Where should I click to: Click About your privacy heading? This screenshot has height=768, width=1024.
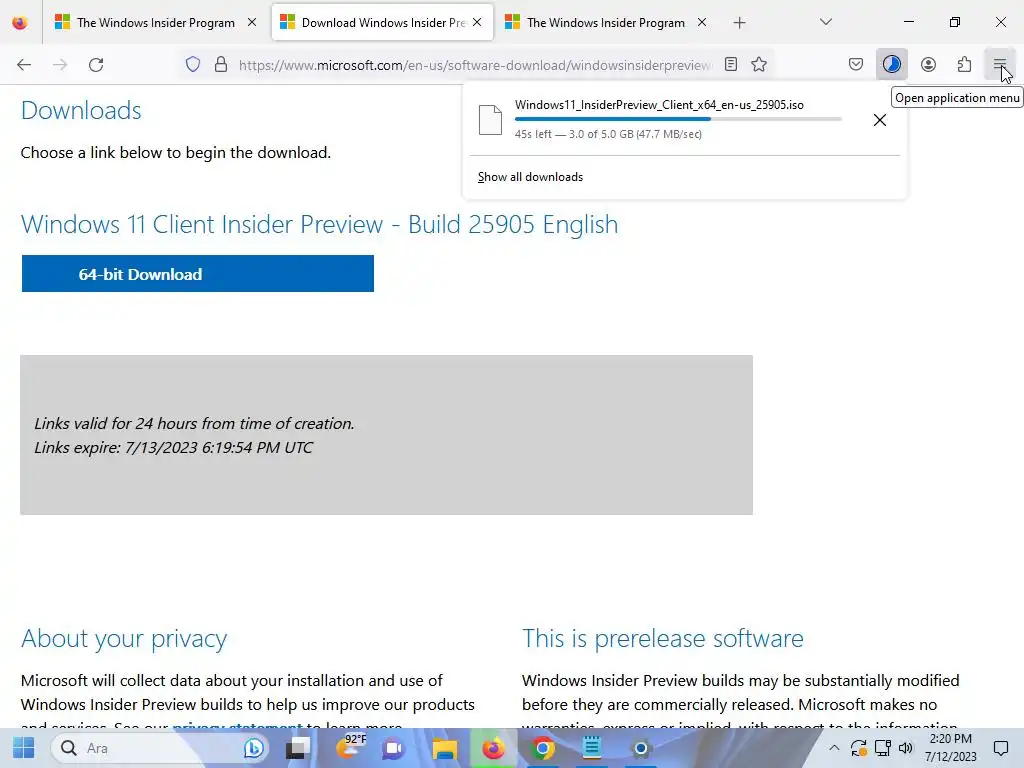point(124,639)
